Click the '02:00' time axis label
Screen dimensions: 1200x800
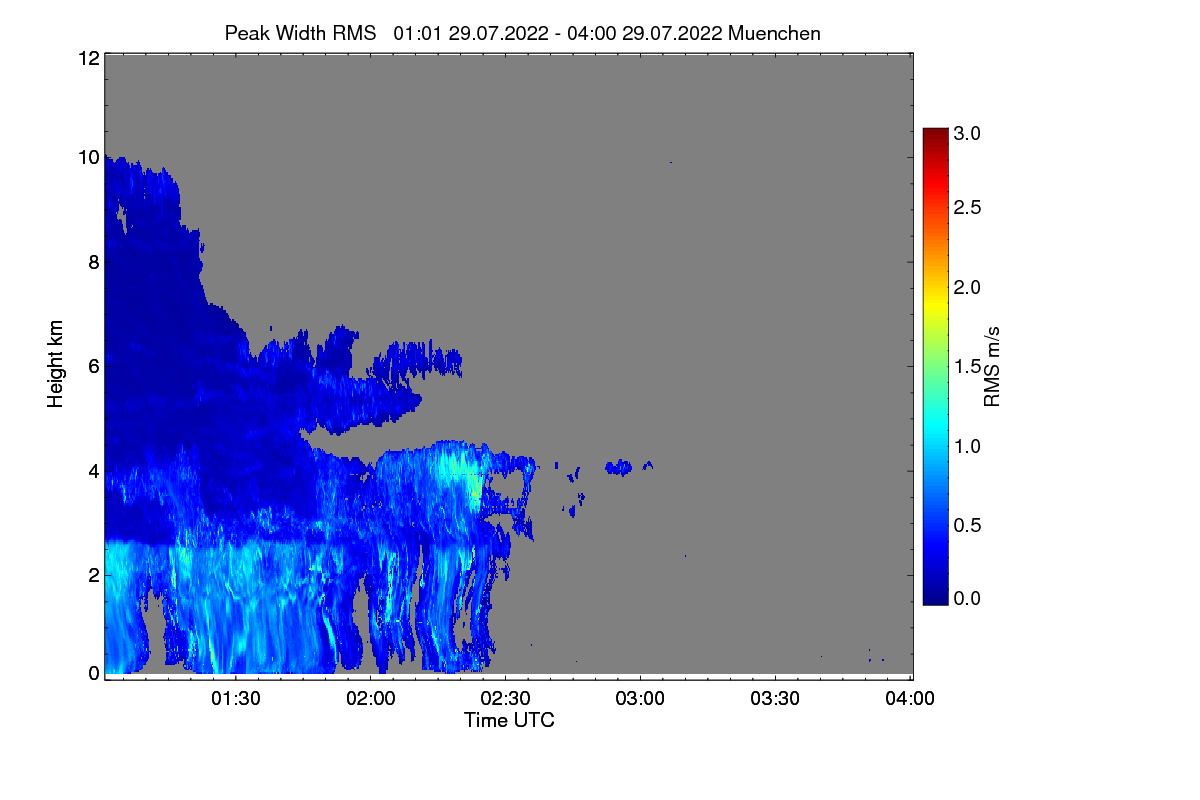point(370,699)
